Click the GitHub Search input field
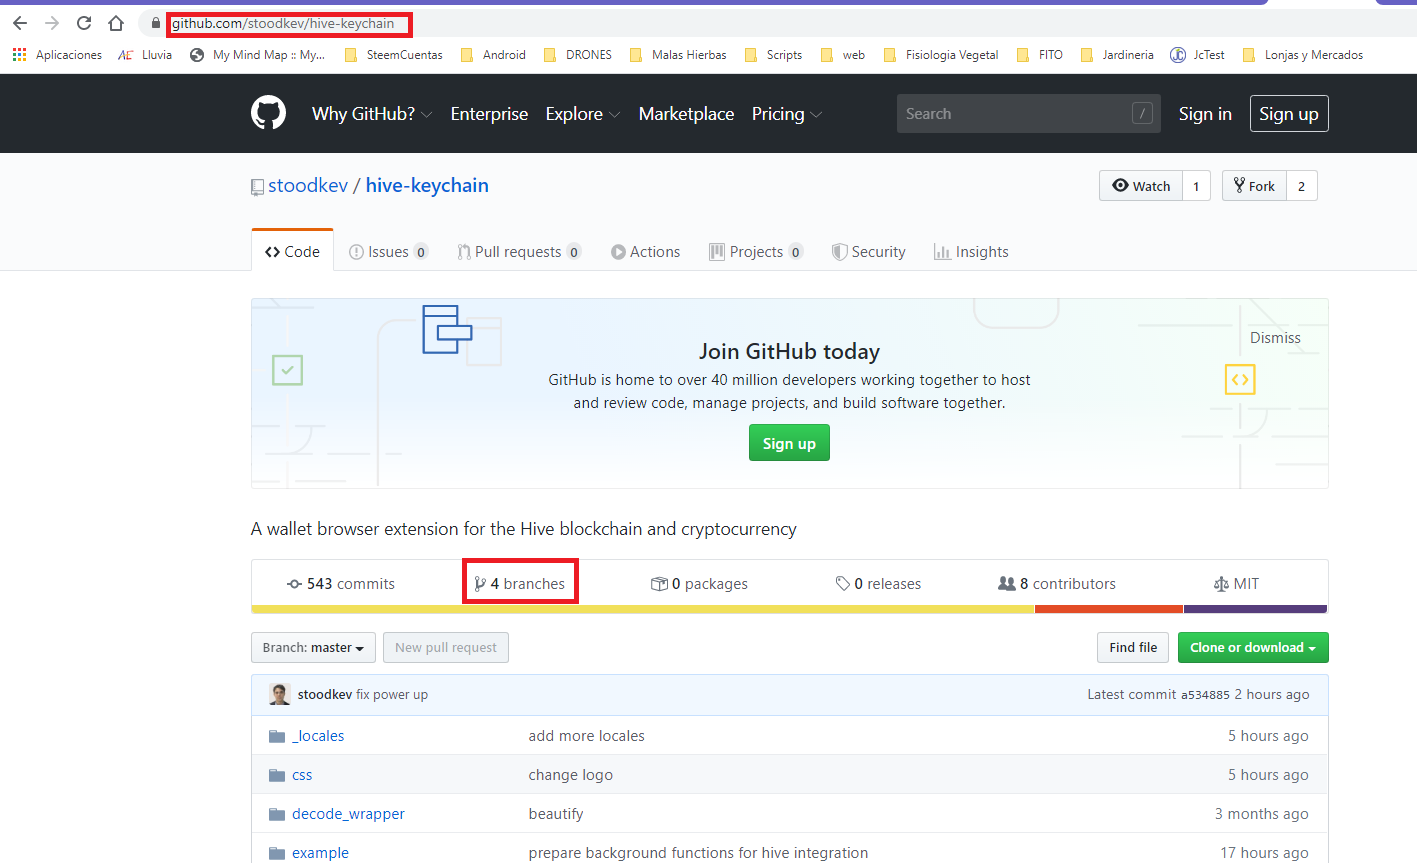1417x863 pixels. (1029, 114)
